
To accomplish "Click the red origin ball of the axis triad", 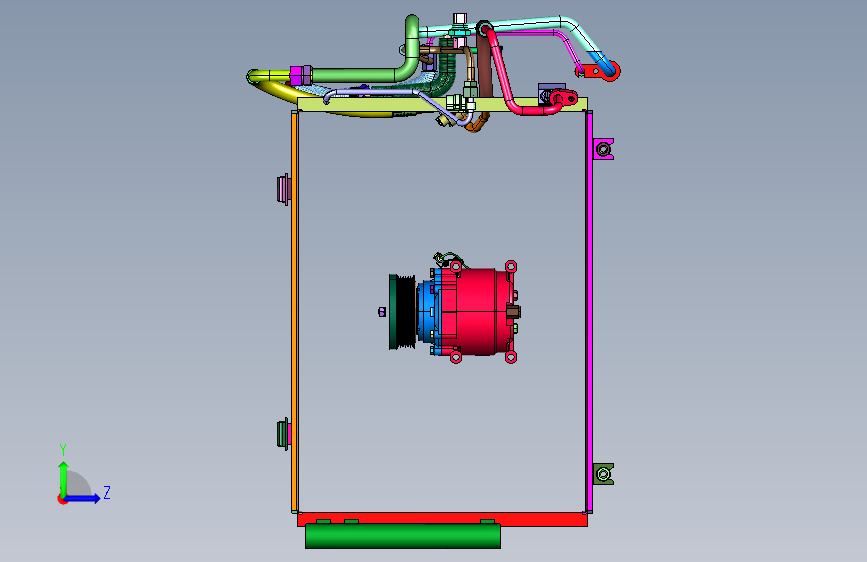I will pyautogui.click(x=62, y=499).
